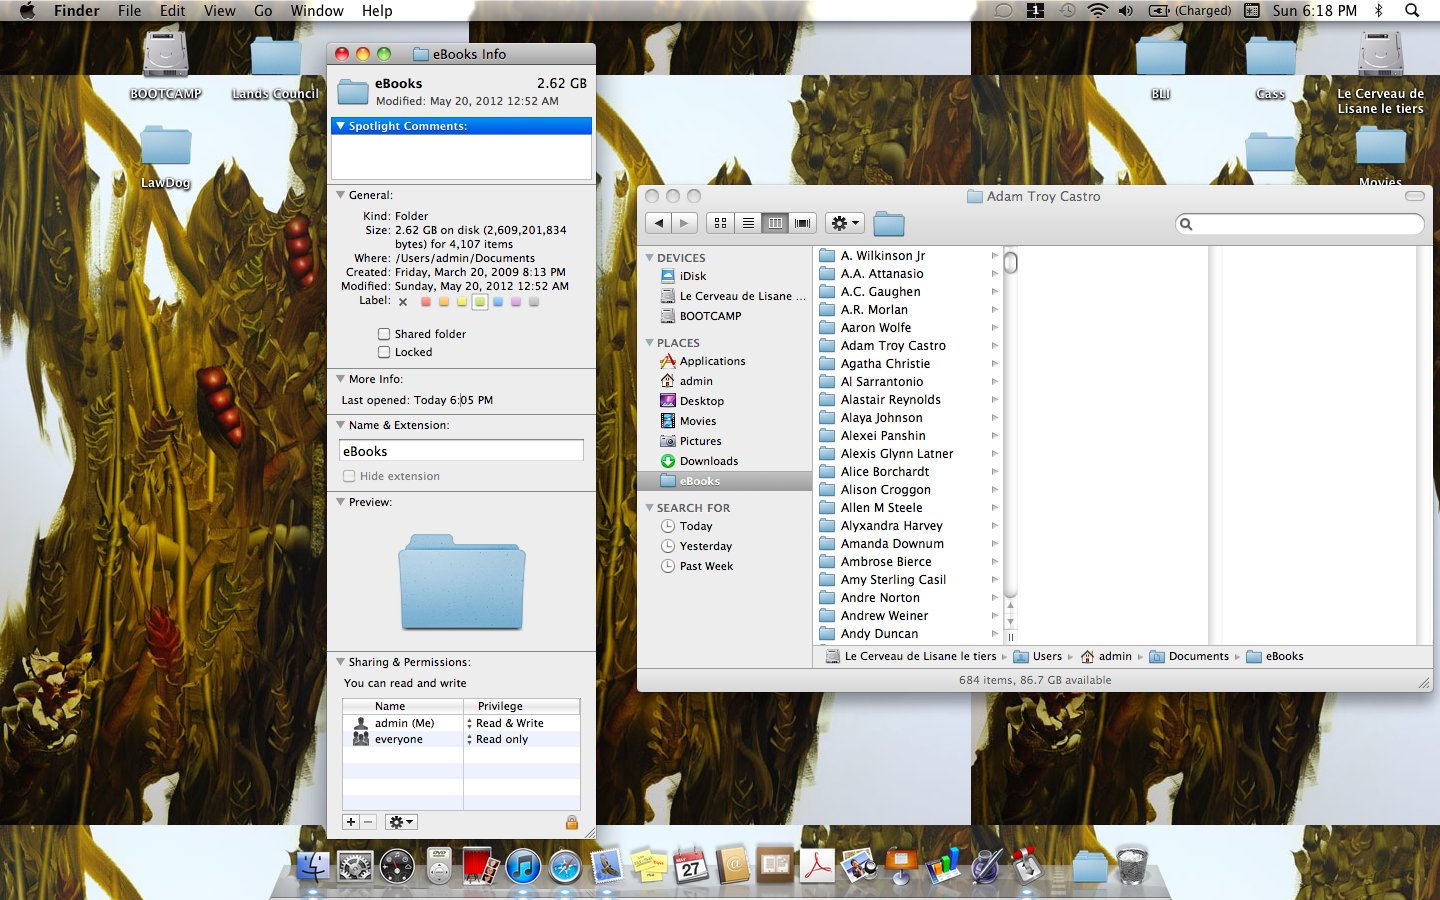
Task: Open Dashboard from the Dock
Action: click(397, 866)
